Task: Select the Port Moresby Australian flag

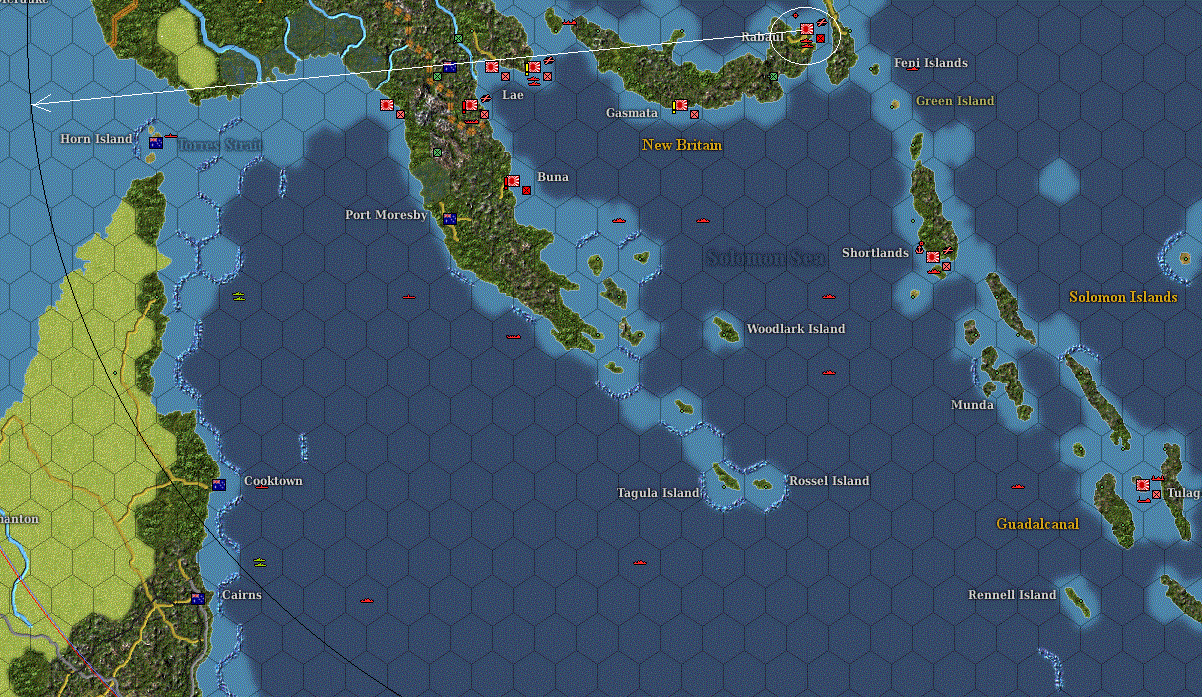Action: [450, 219]
